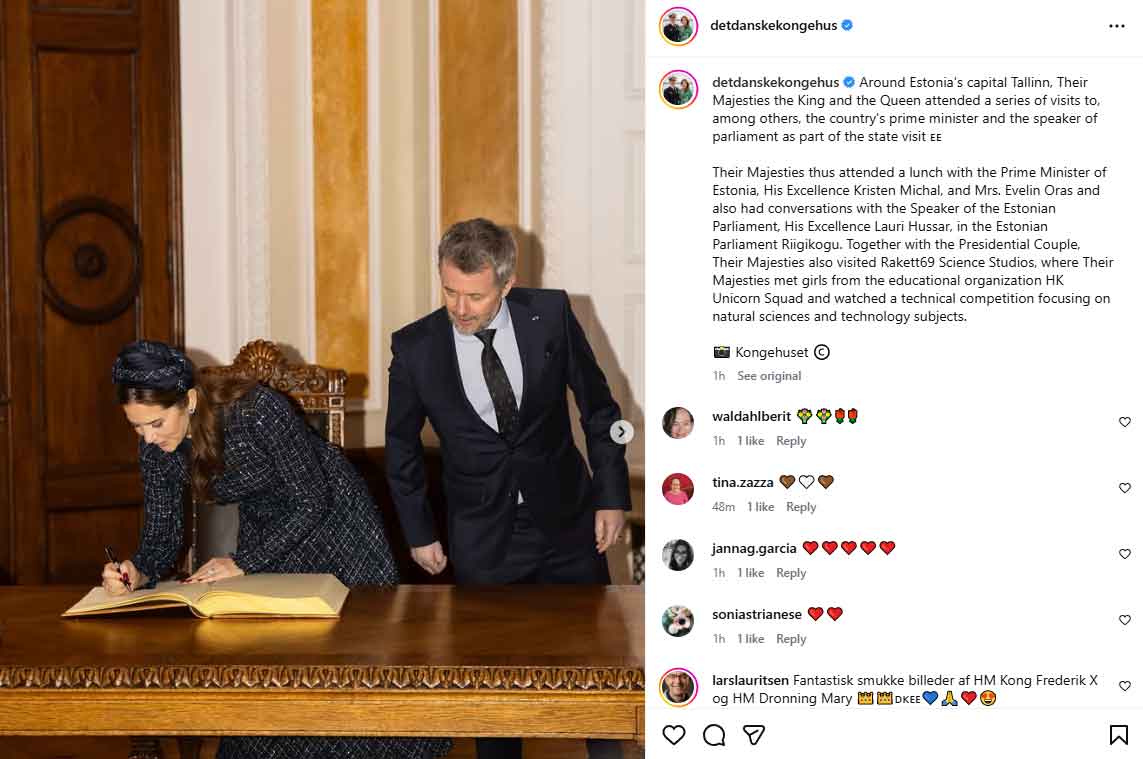The width and height of the screenshot is (1143, 759).
Task: Open detdanskekongehus header profile picture
Action: tap(679, 26)
